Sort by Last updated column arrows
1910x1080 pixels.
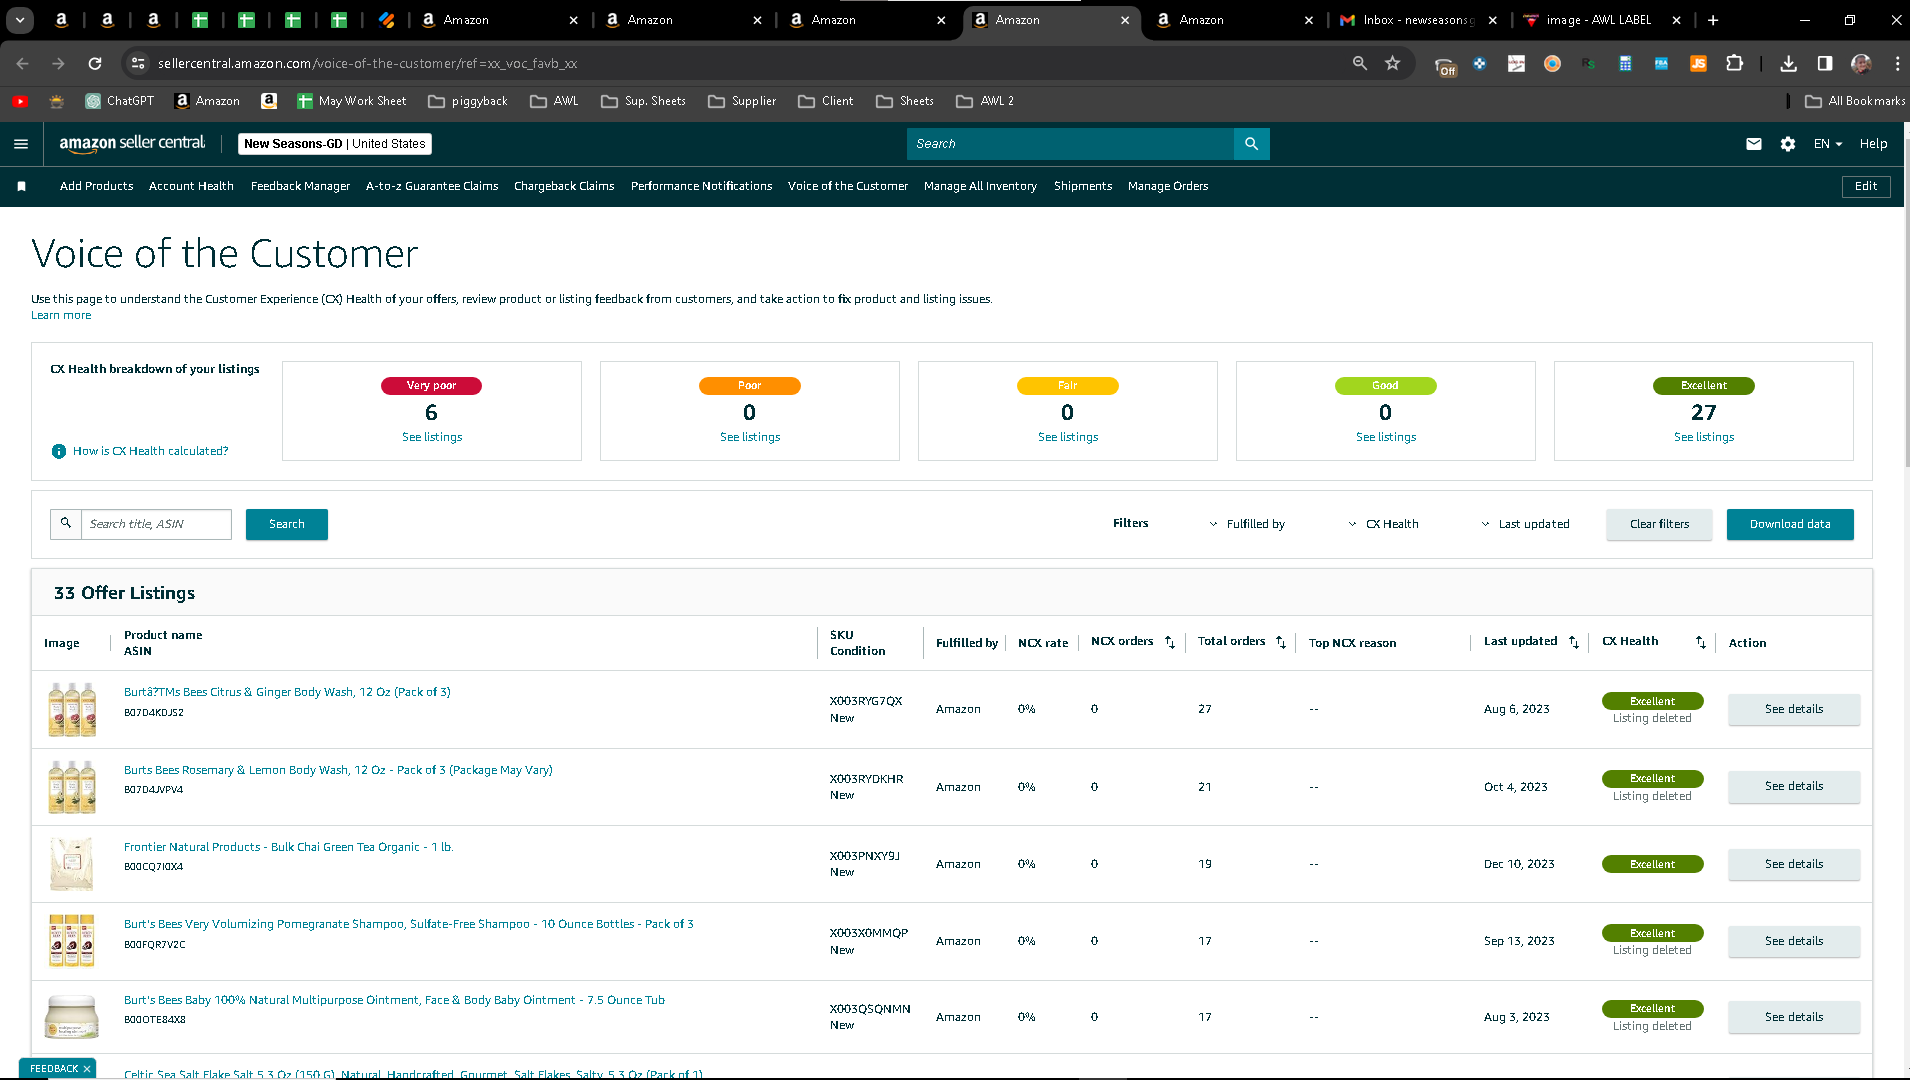pyautogui.click(x=1574, y=642)
